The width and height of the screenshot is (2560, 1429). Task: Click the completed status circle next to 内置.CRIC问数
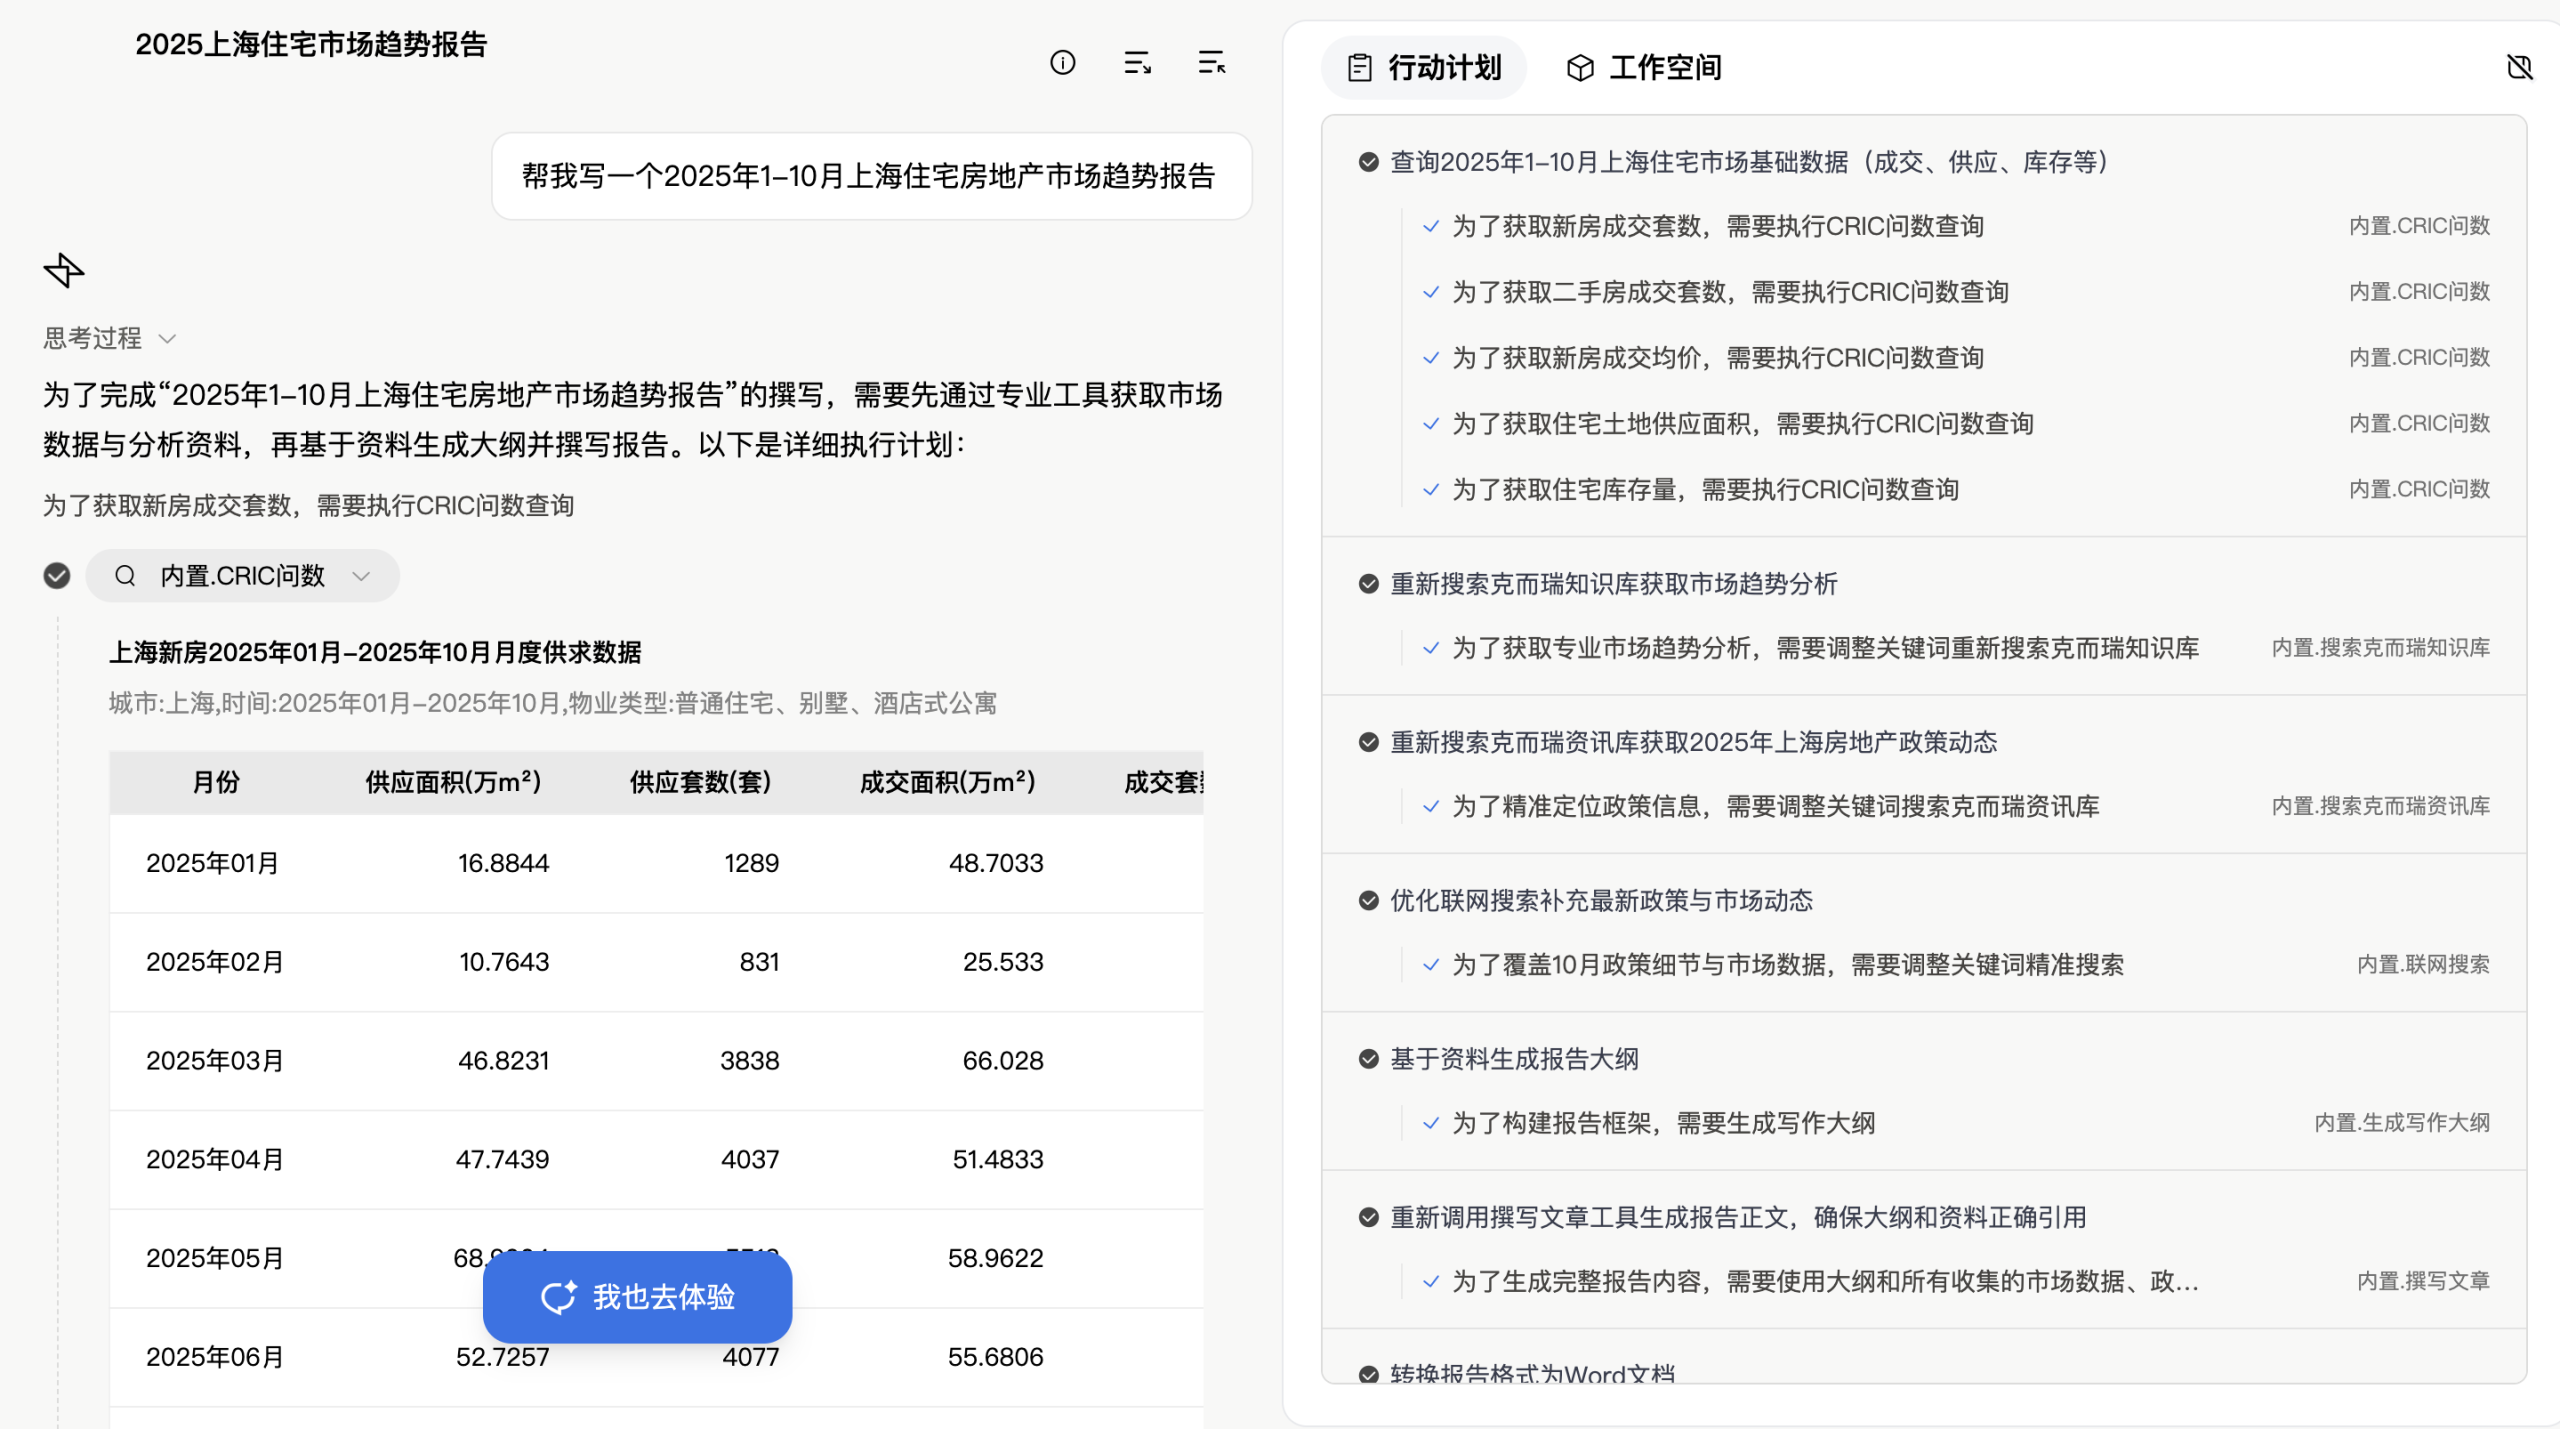(57, 576)
